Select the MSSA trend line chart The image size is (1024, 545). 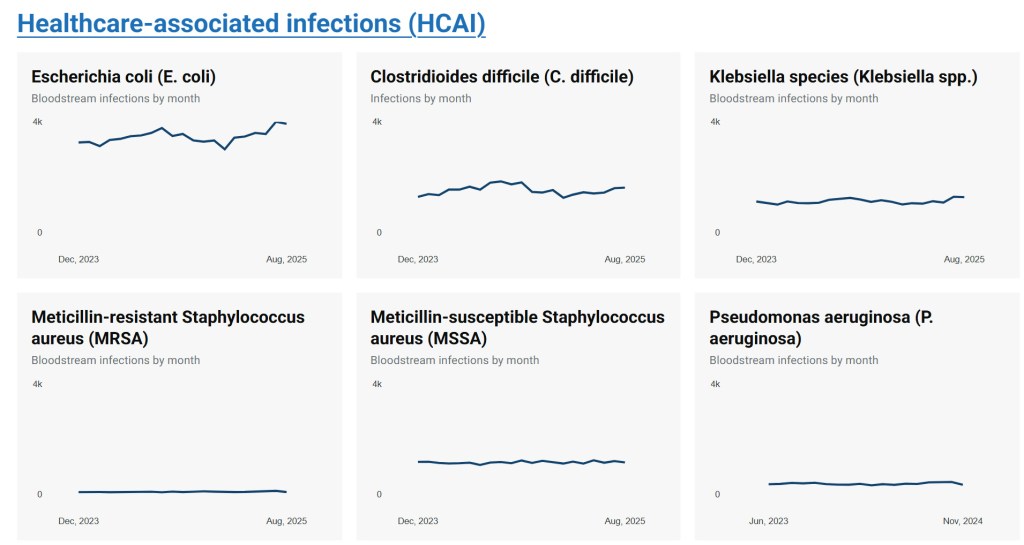[521, 462]
